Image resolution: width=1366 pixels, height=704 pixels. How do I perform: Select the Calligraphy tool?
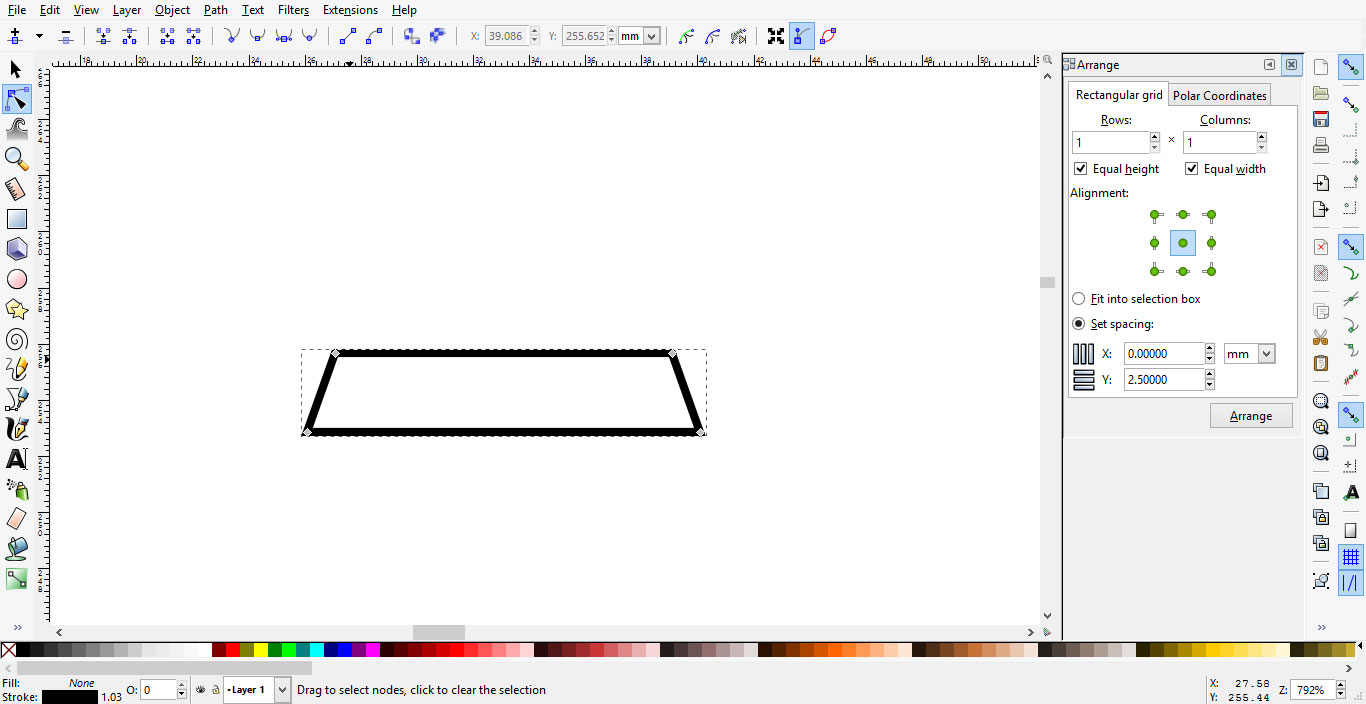(16, 429)
